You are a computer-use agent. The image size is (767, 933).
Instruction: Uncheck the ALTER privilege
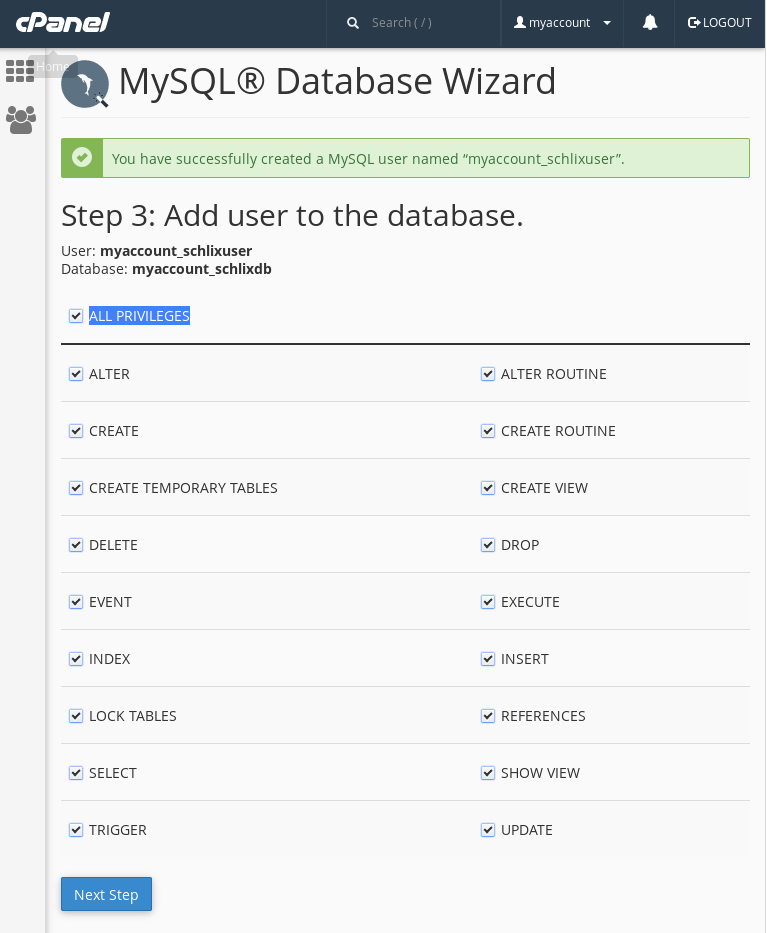(76, 374)
